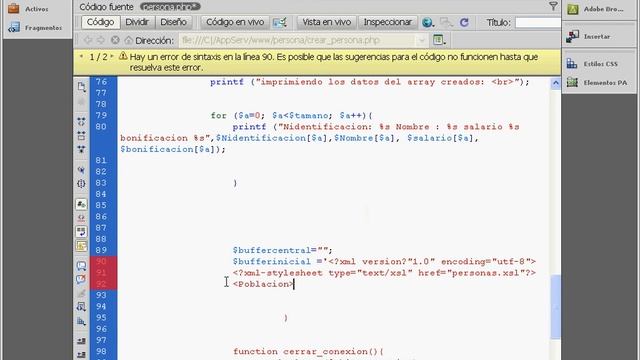The image size is (640, 360).
Task: Toggle the Código en vivo button
Action: (235, 22)
